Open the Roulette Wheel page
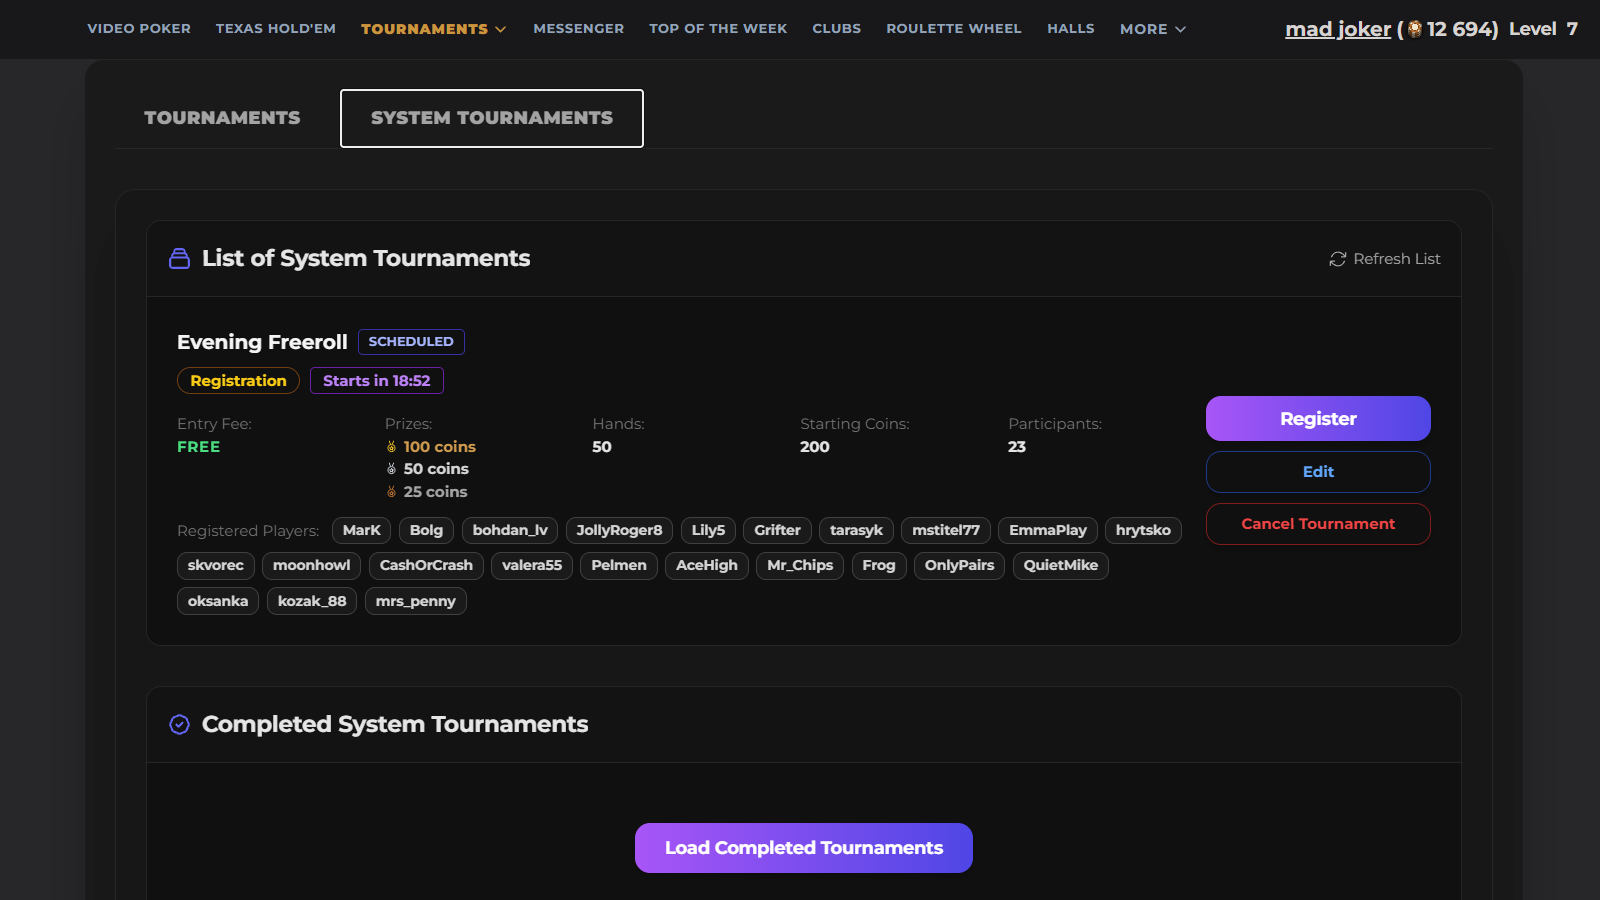Screen dimensions: 1600x900 coord(954,29)
